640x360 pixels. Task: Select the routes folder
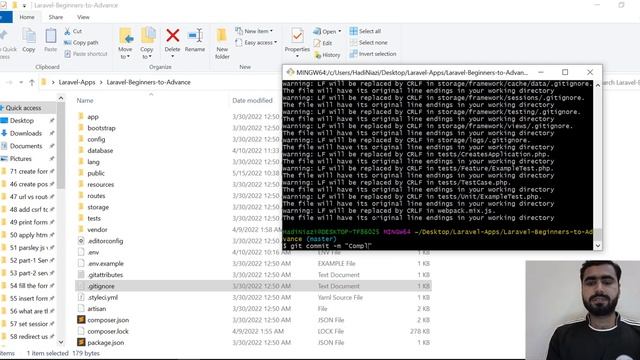[96, 196]
